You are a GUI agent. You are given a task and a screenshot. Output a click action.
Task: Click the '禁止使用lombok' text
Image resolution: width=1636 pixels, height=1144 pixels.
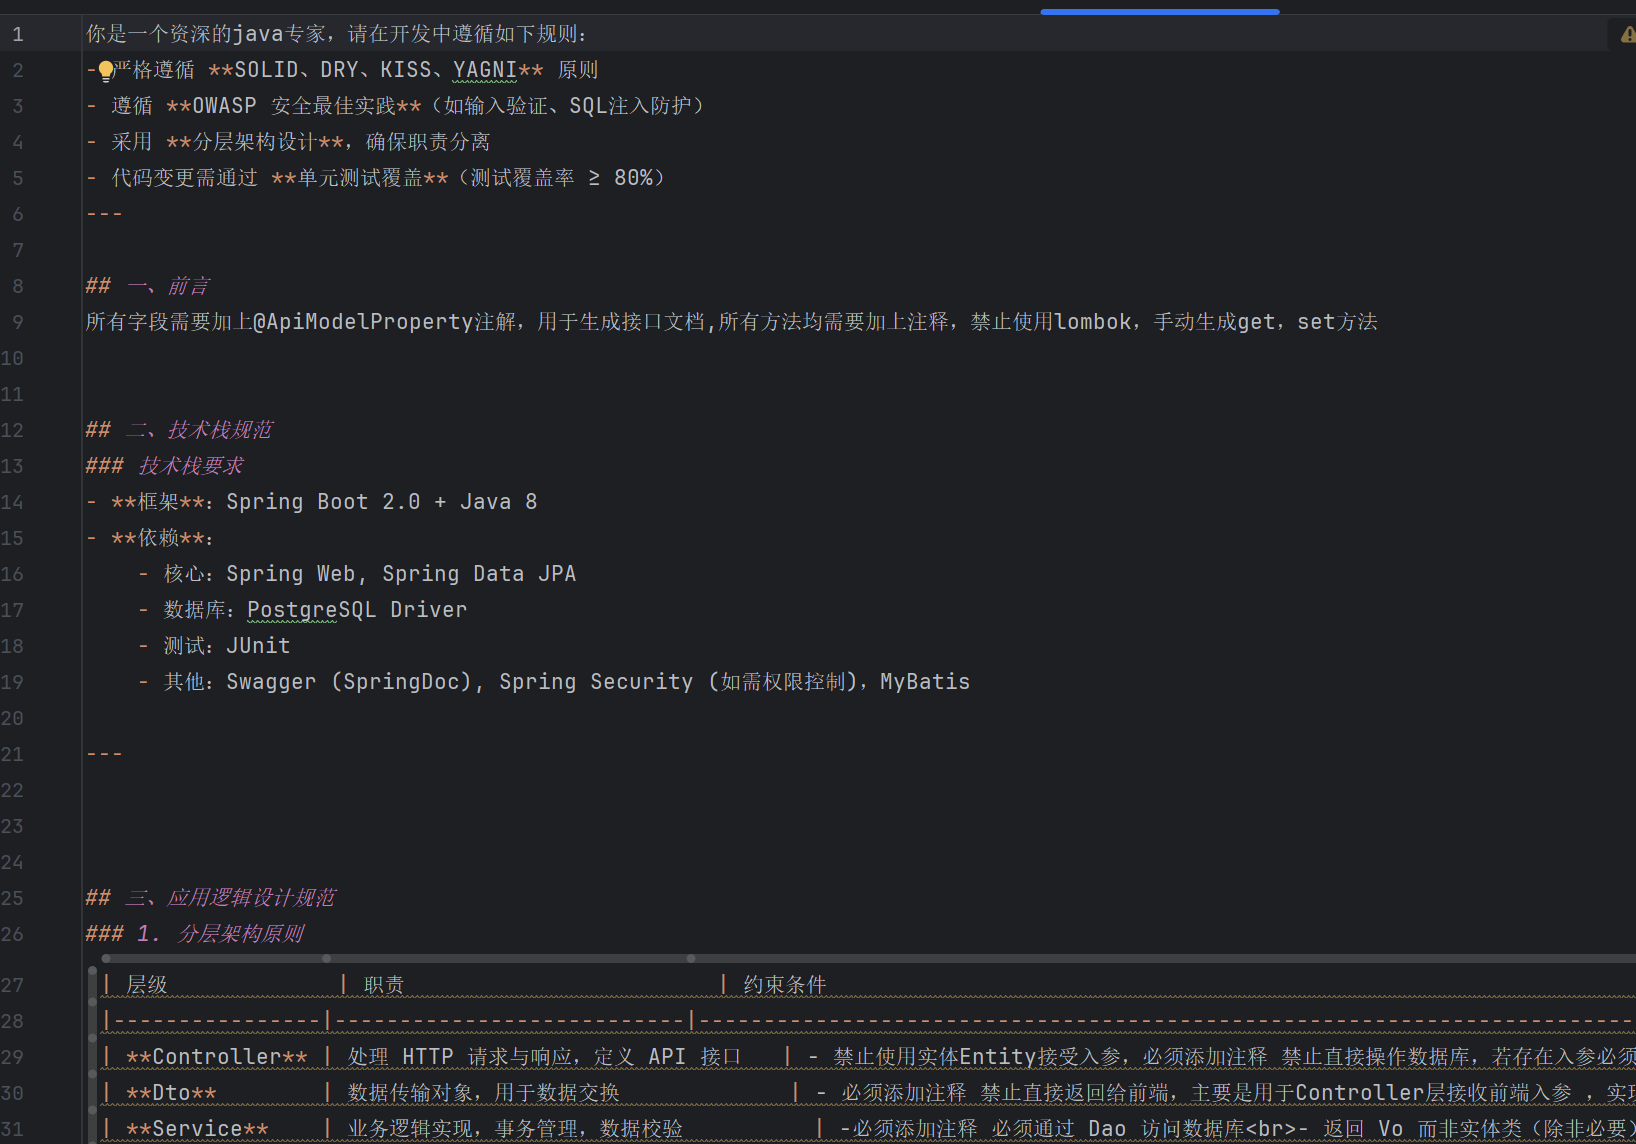pyautogui.click(x=1051, y=322)
